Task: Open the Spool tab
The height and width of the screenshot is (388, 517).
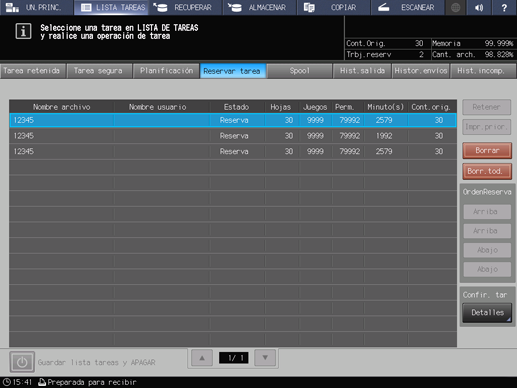Action: tap(299, 71)
